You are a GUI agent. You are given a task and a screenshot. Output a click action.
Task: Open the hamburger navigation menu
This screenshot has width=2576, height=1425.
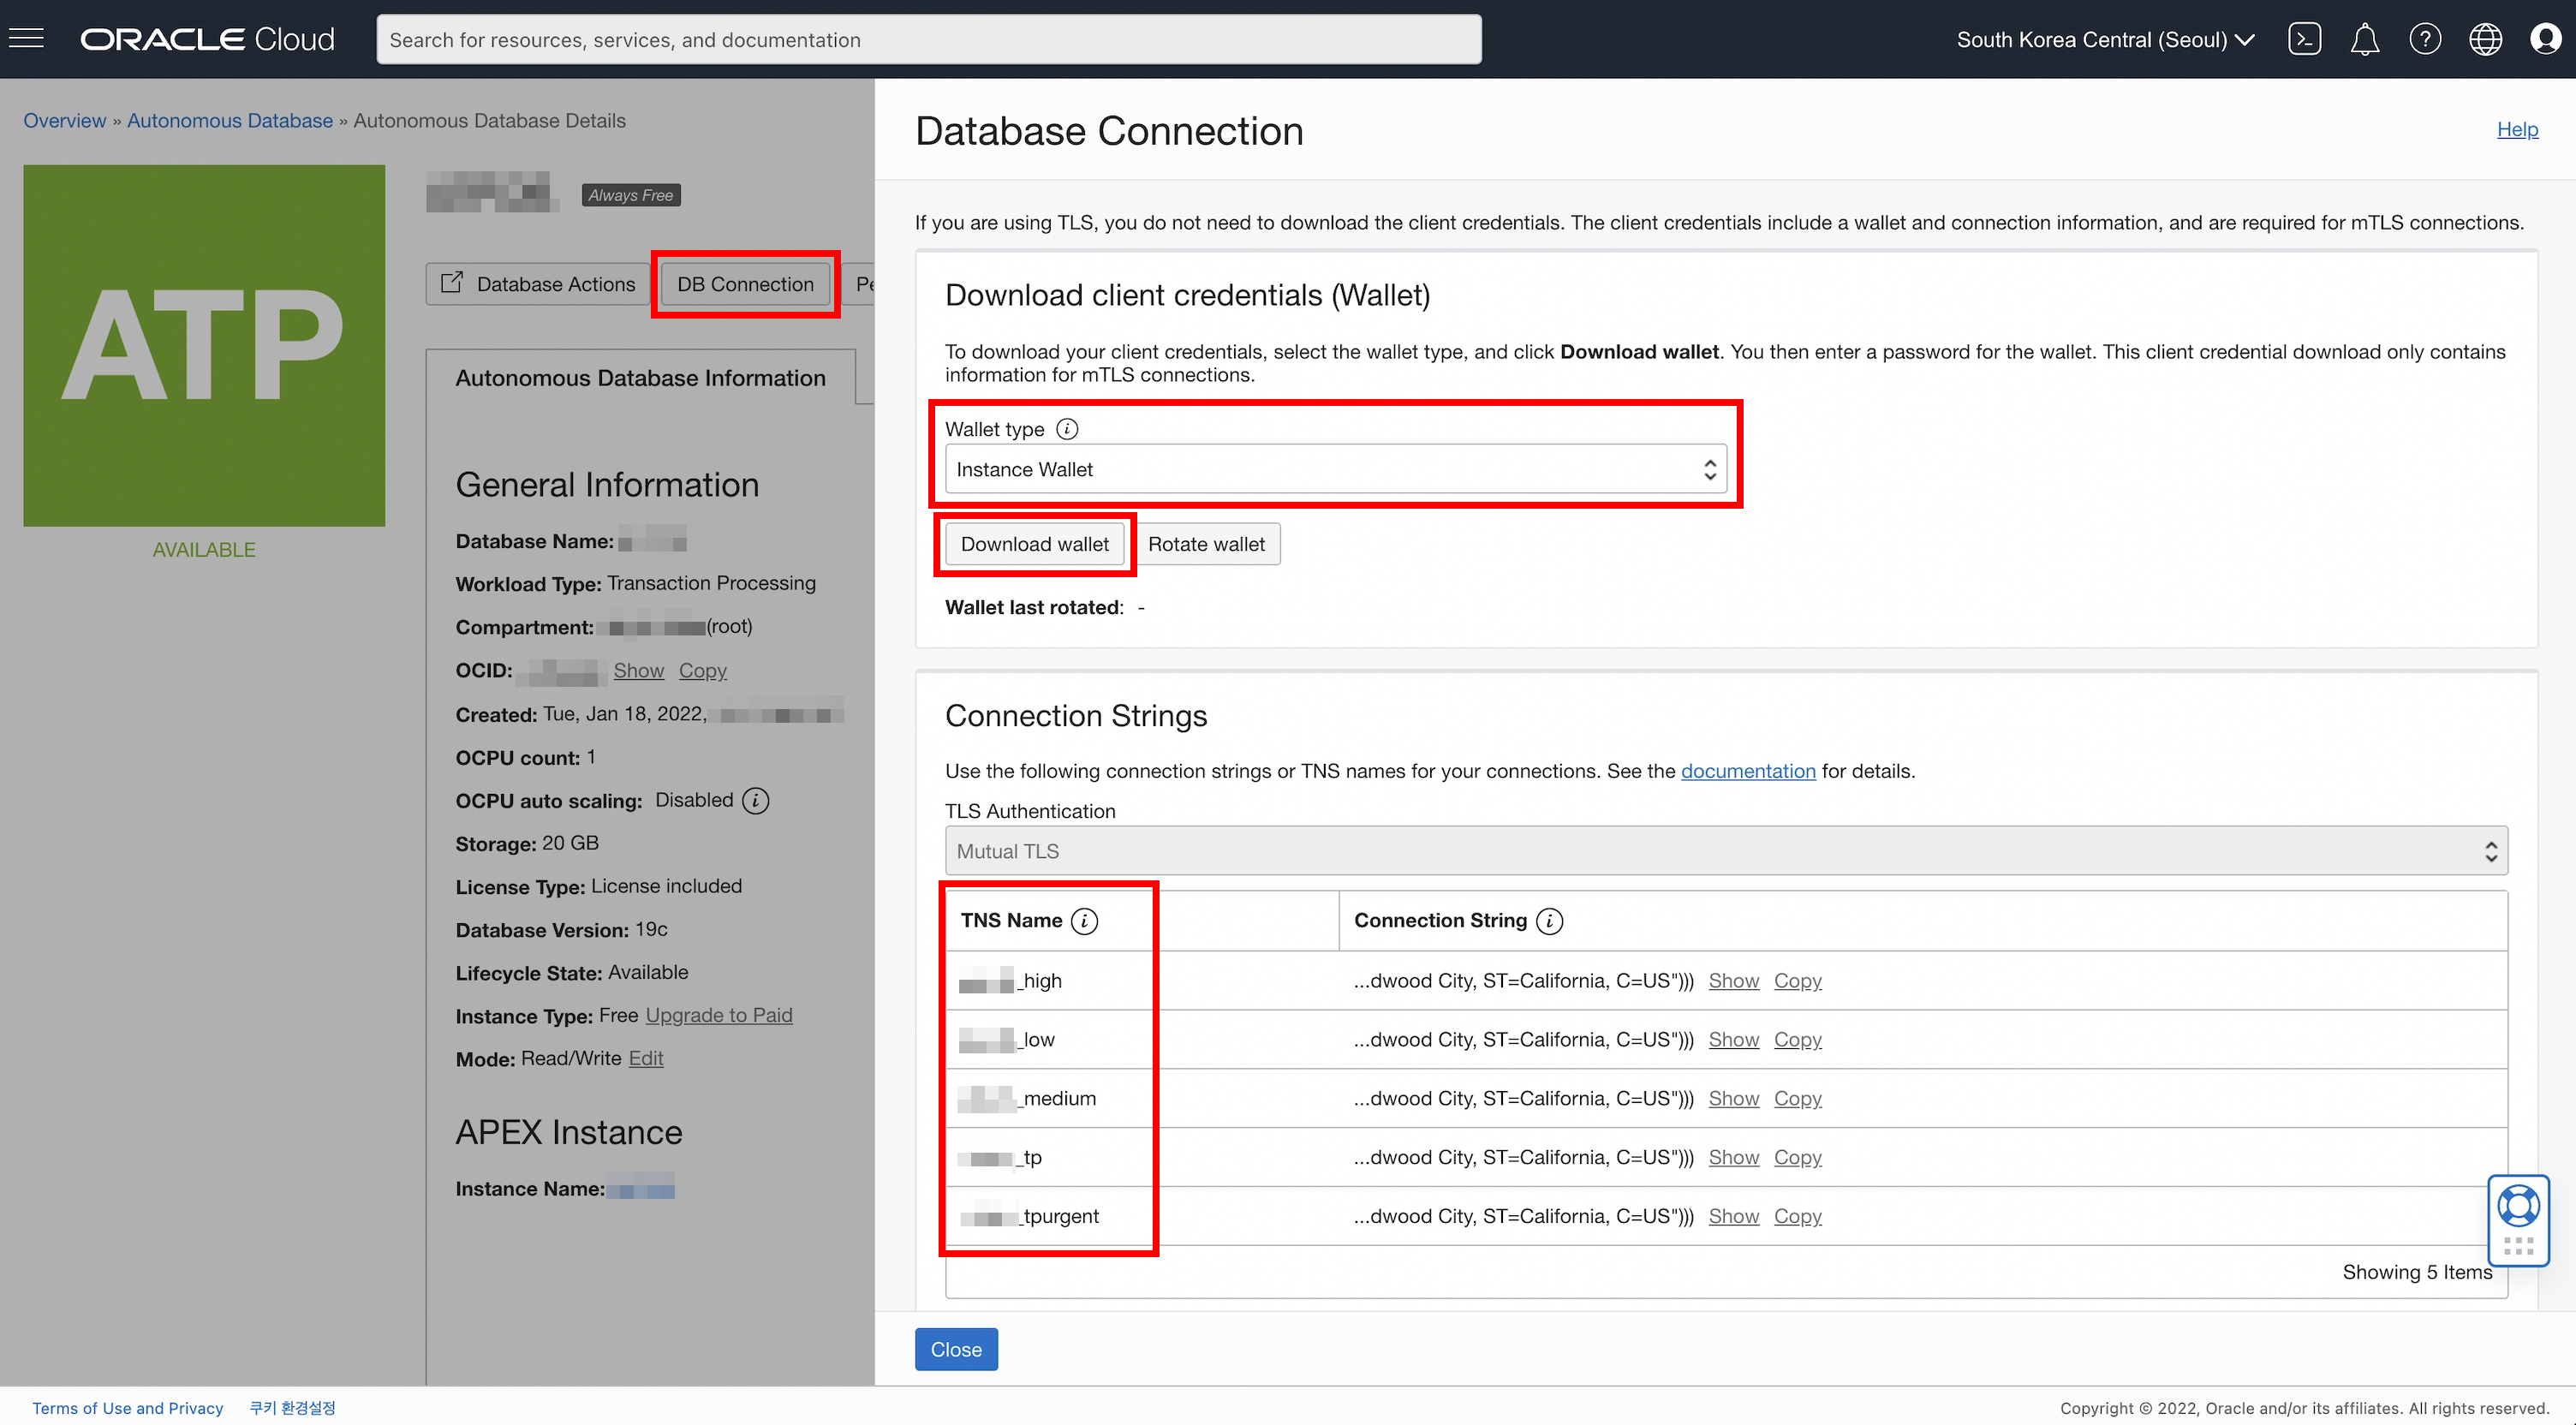coord(27,39)
